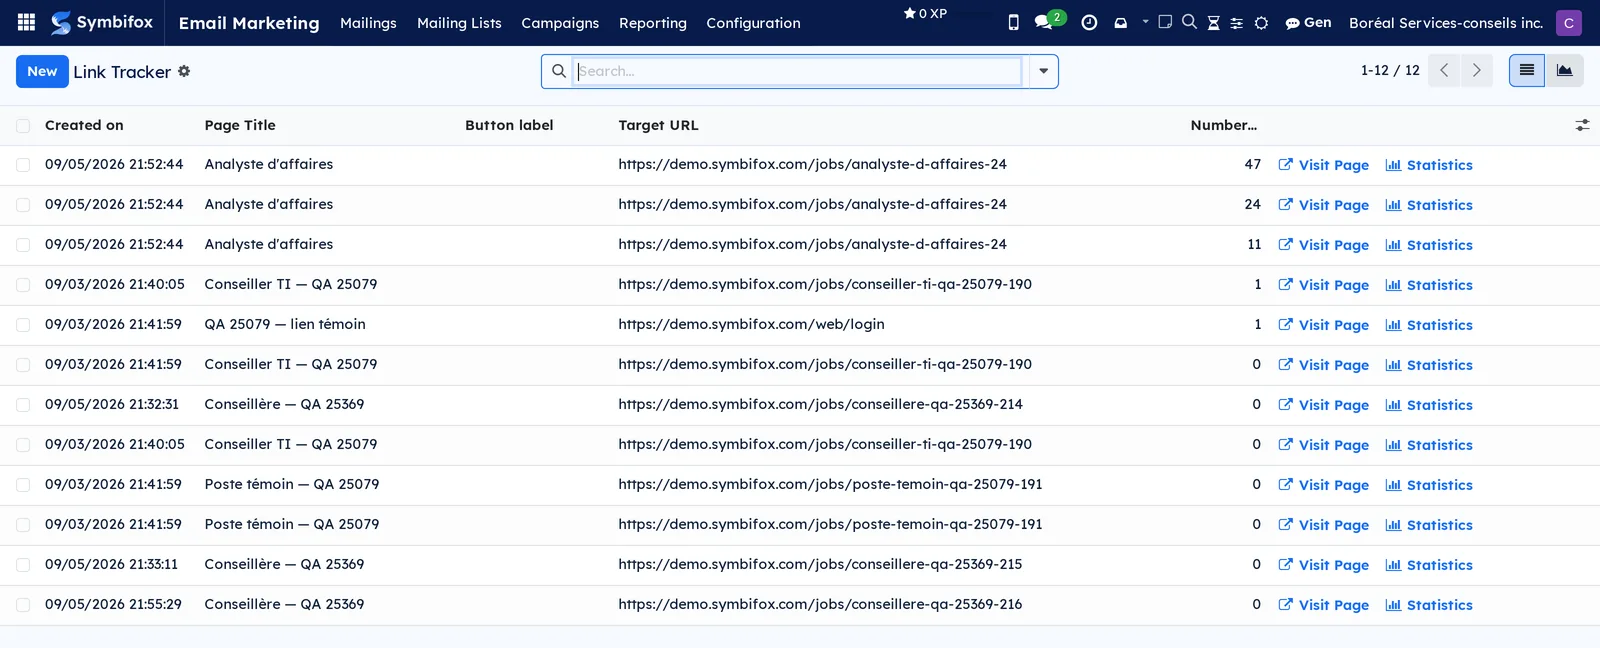Screen dimensions: 1600x648
Task: Open the apps grid menu
Action: pyautogui.click(x=27, y=22)
